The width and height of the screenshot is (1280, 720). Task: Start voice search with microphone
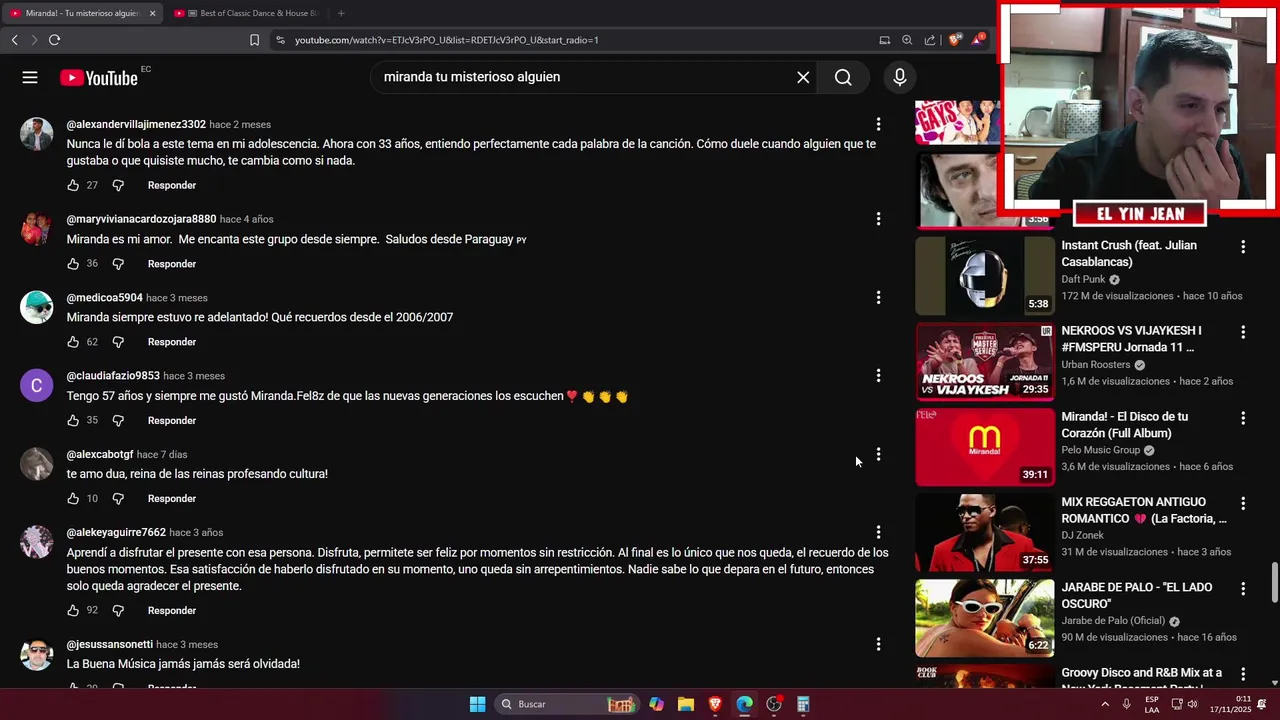[900, 77]
